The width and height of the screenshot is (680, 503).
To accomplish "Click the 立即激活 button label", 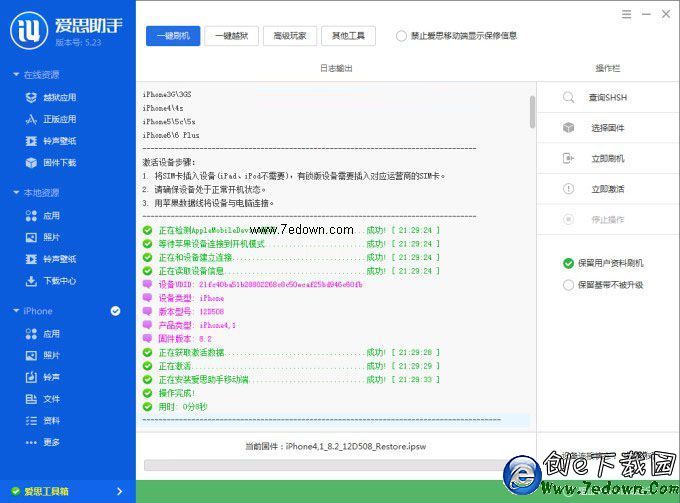I will coord(608,189).
